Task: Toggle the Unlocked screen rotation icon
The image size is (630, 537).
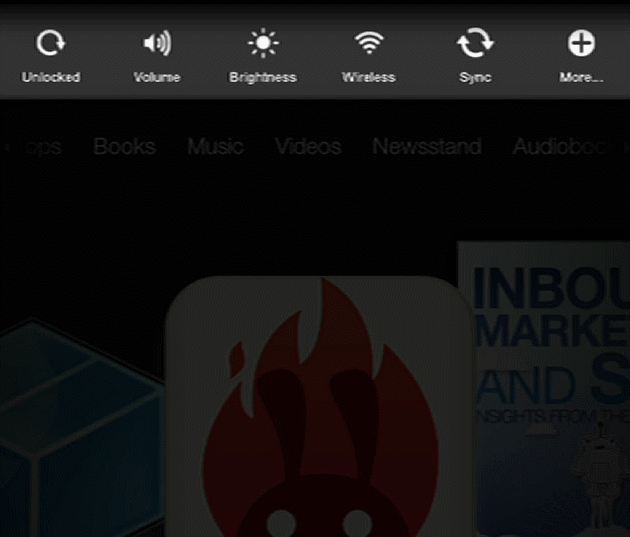Action: 50,43
